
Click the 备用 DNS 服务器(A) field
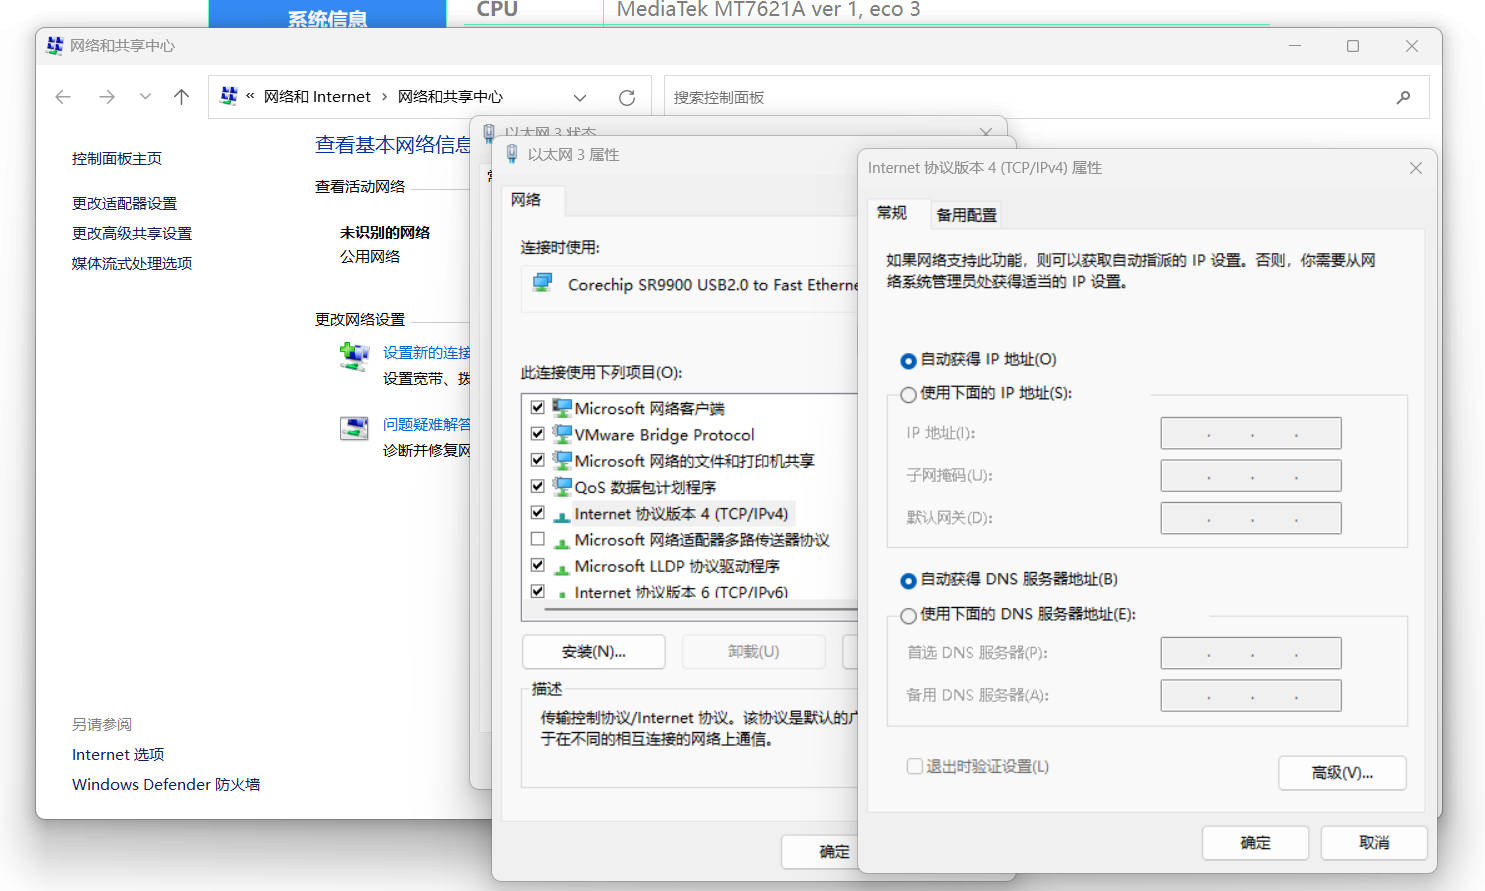click(x=1251, y=695)
